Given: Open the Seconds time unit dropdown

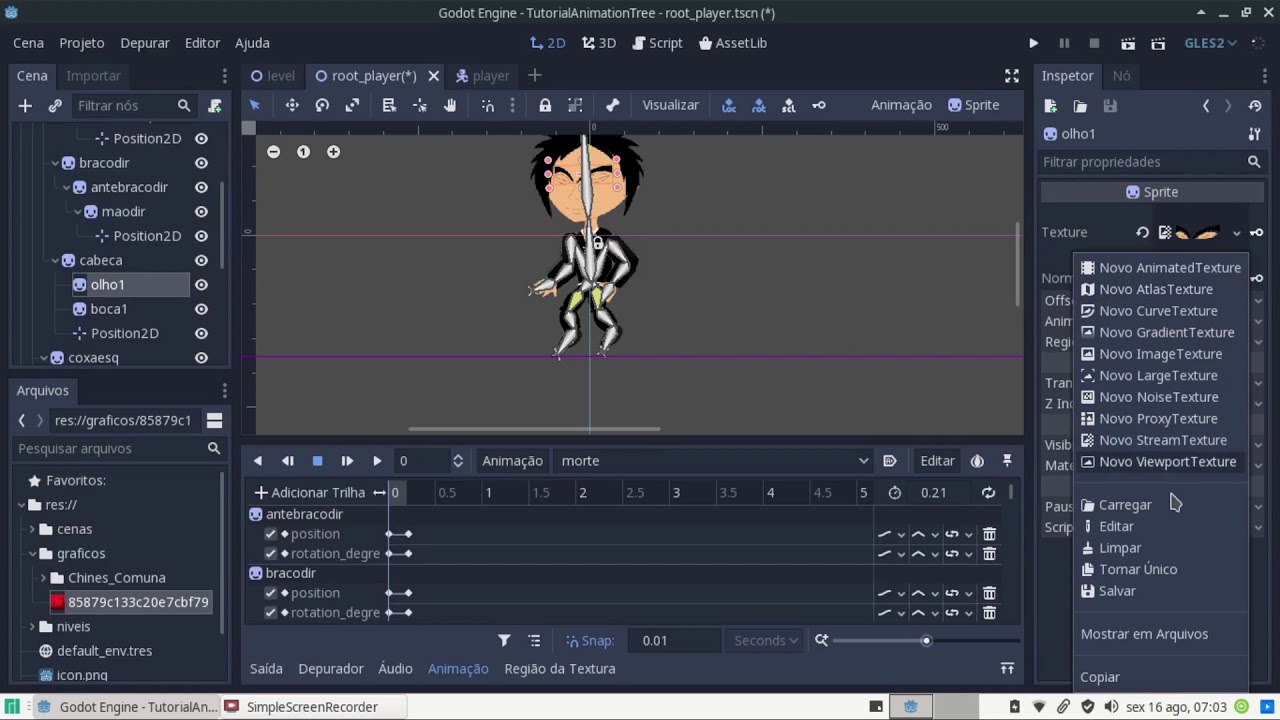Looking at the screenshot, I should coord(766,641).
